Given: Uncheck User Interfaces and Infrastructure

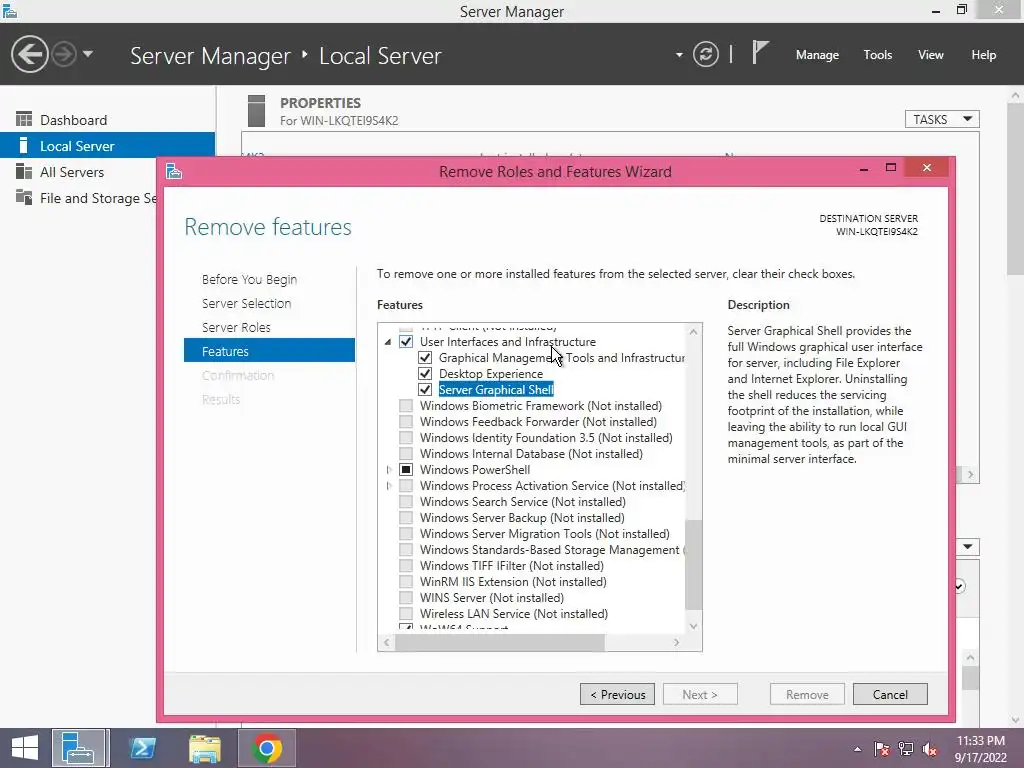Looking at the screenshot, I should point(406,342).
